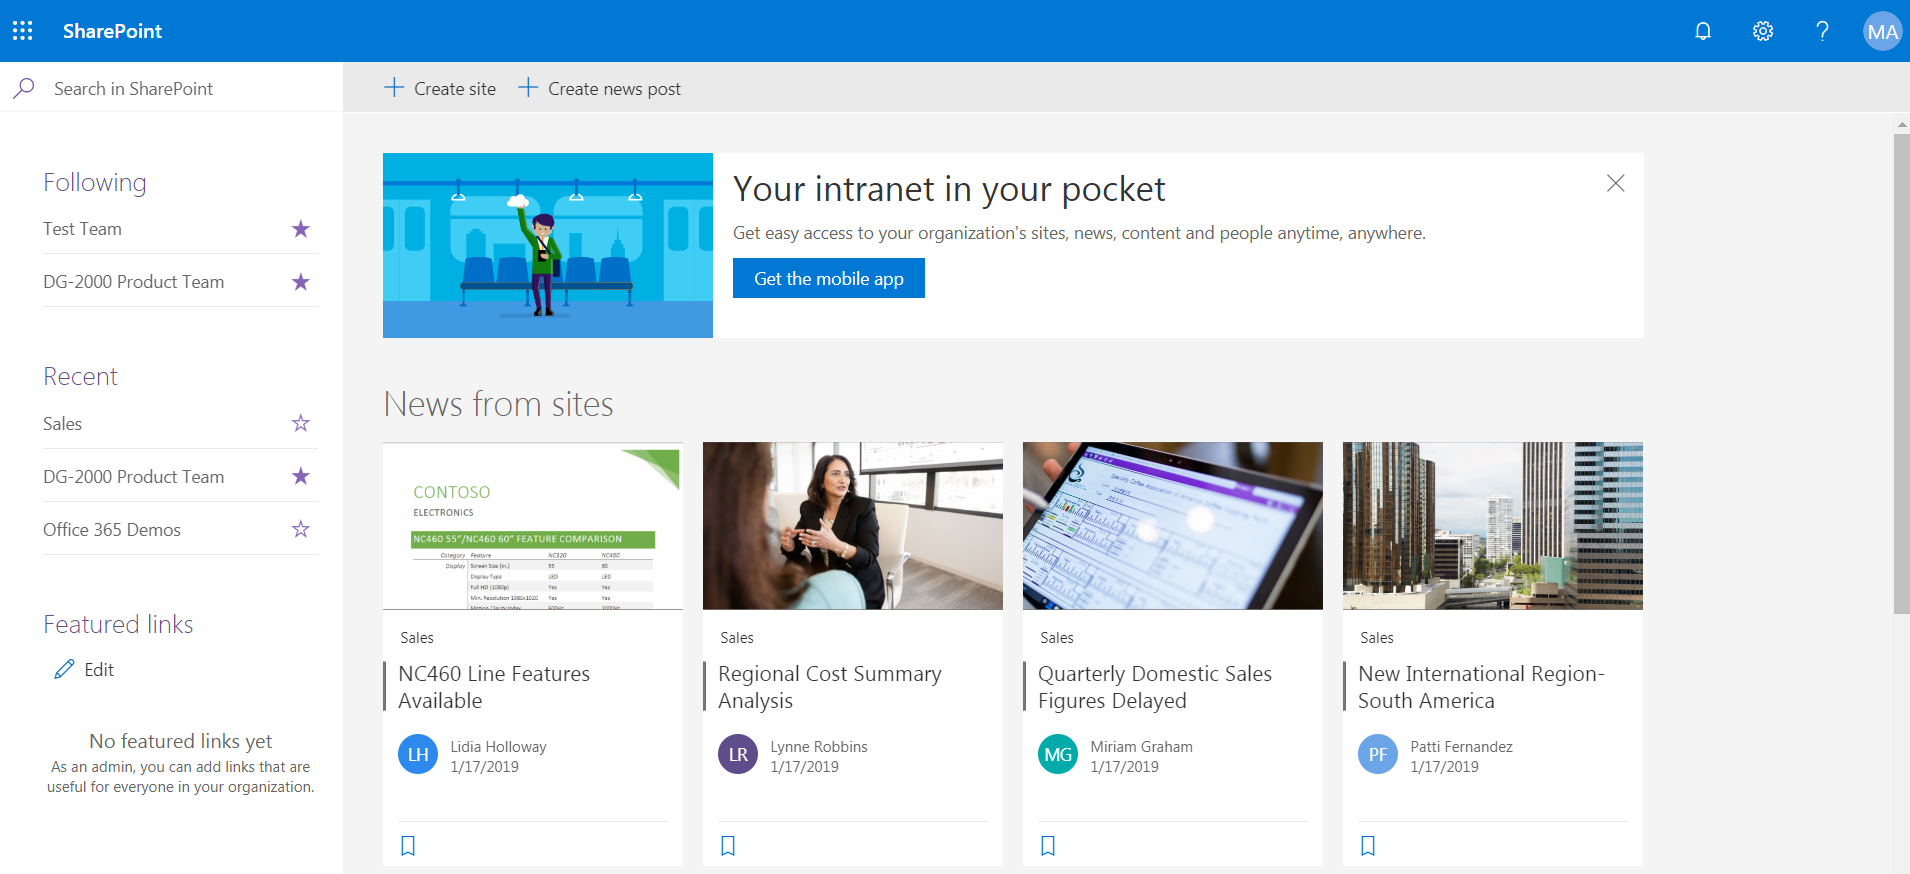Unfollow Test Team using its star

[300, 229]
